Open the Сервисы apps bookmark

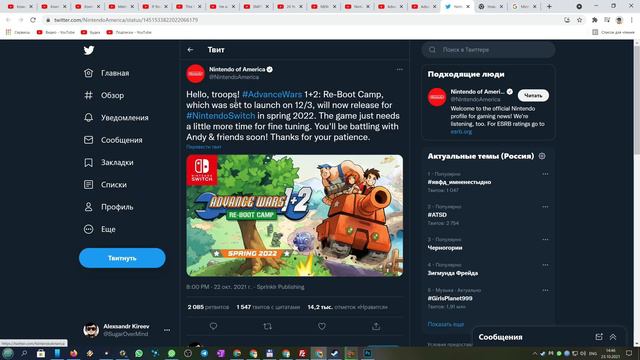[18, 32]
